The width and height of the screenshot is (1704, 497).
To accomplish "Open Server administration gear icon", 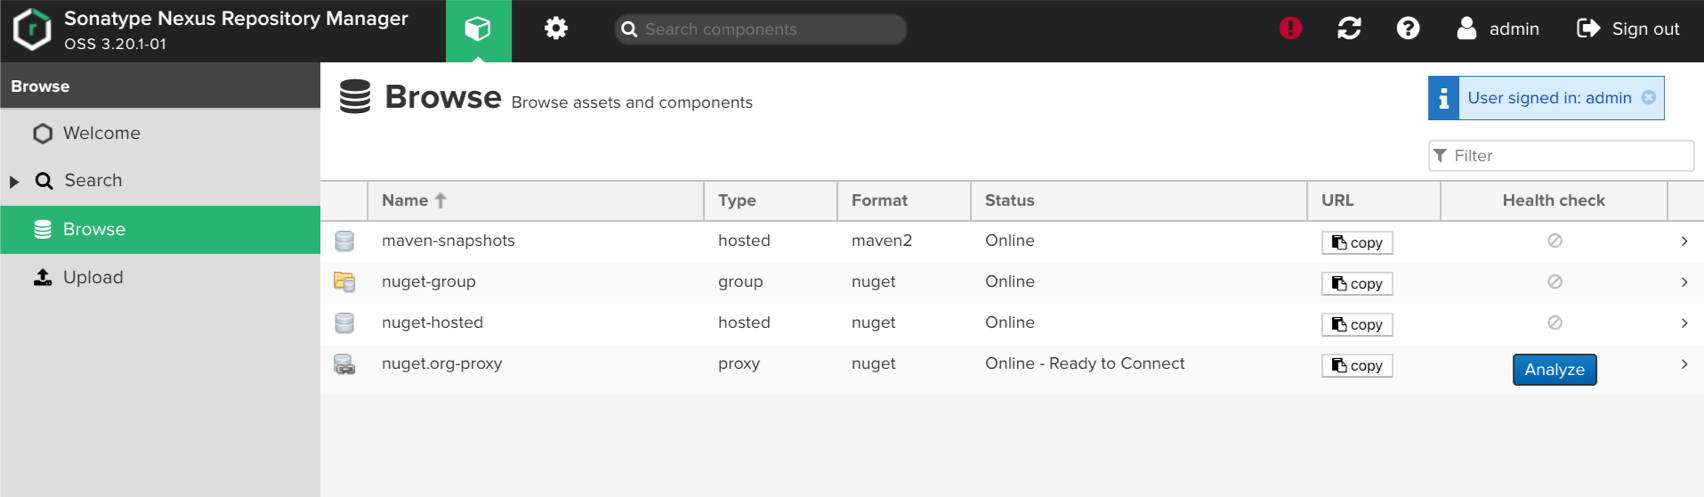I will (x=556, y=28).
